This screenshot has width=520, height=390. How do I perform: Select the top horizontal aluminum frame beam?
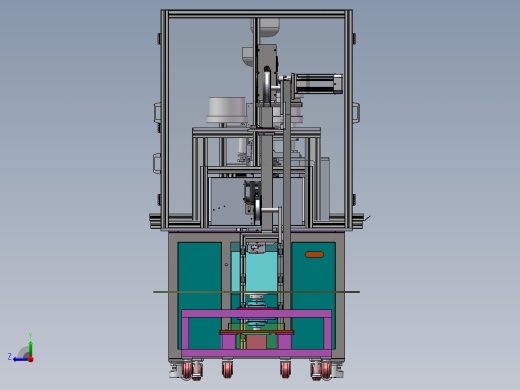pos(256,14)
